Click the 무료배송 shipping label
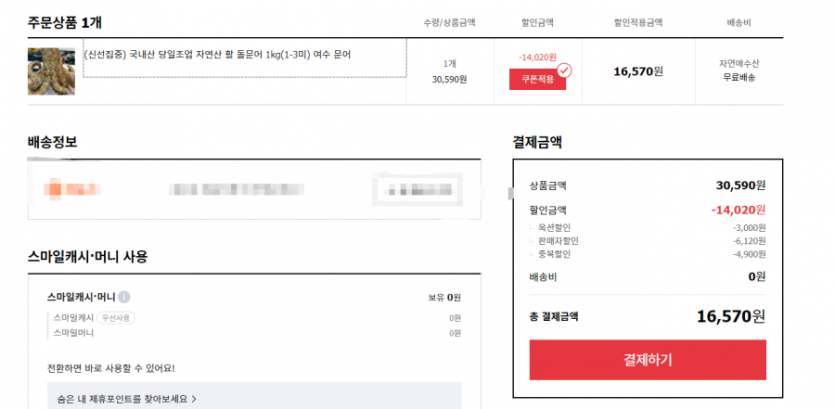The image size is (835, 409). (738, 77)
